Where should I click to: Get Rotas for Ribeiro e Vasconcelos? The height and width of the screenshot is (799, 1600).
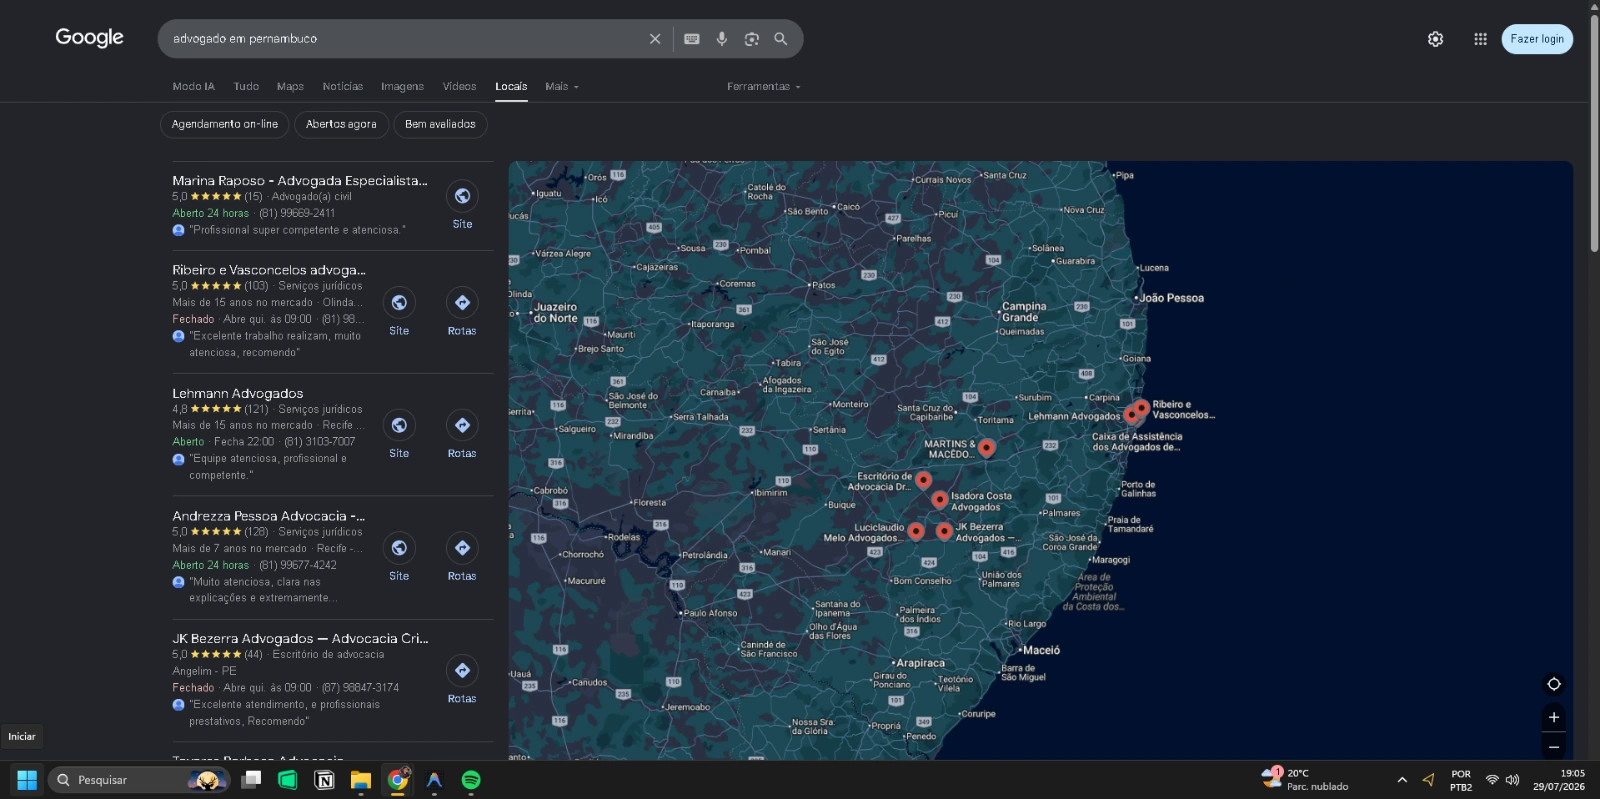pyautogui.click(x=462, y=302)
